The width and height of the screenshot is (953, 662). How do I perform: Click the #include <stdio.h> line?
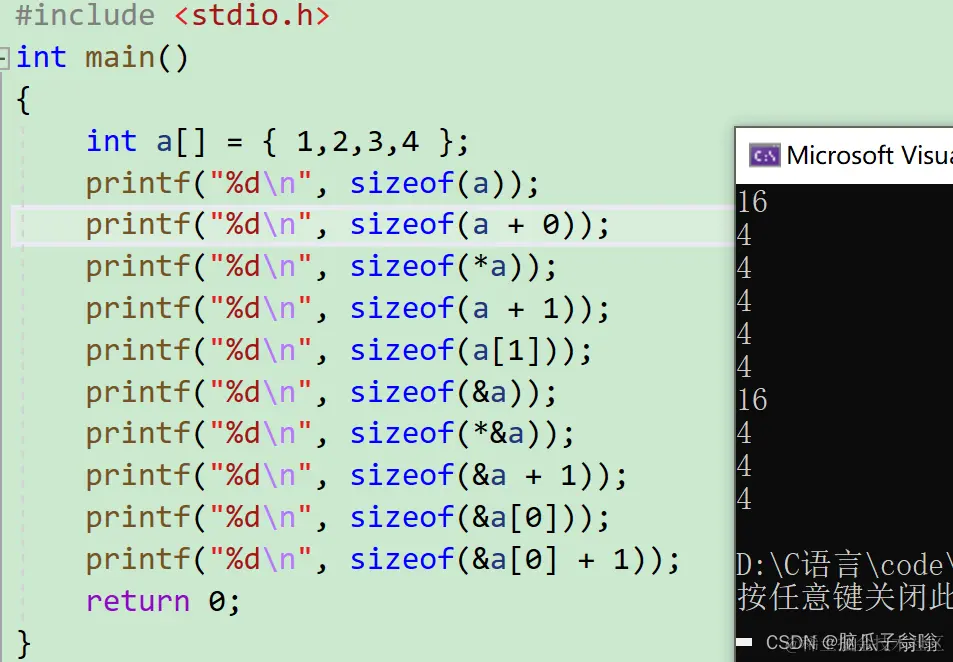(172, 15)
